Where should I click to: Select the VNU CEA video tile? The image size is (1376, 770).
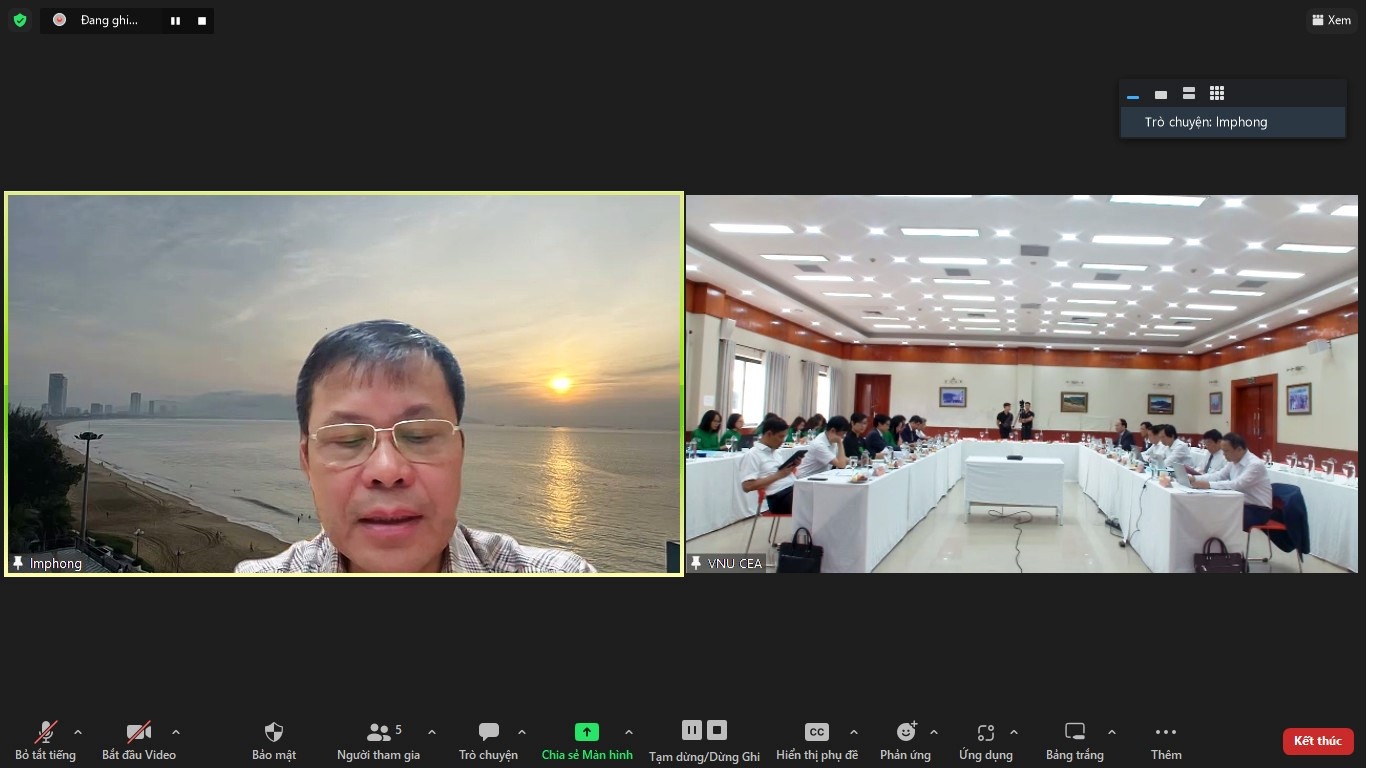(x=1021, y=384)
